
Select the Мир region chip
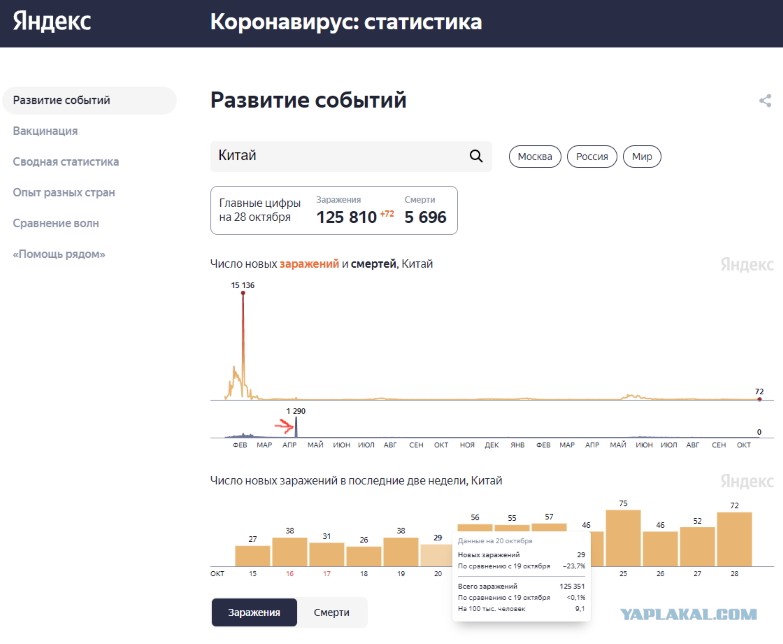point(642,157)
